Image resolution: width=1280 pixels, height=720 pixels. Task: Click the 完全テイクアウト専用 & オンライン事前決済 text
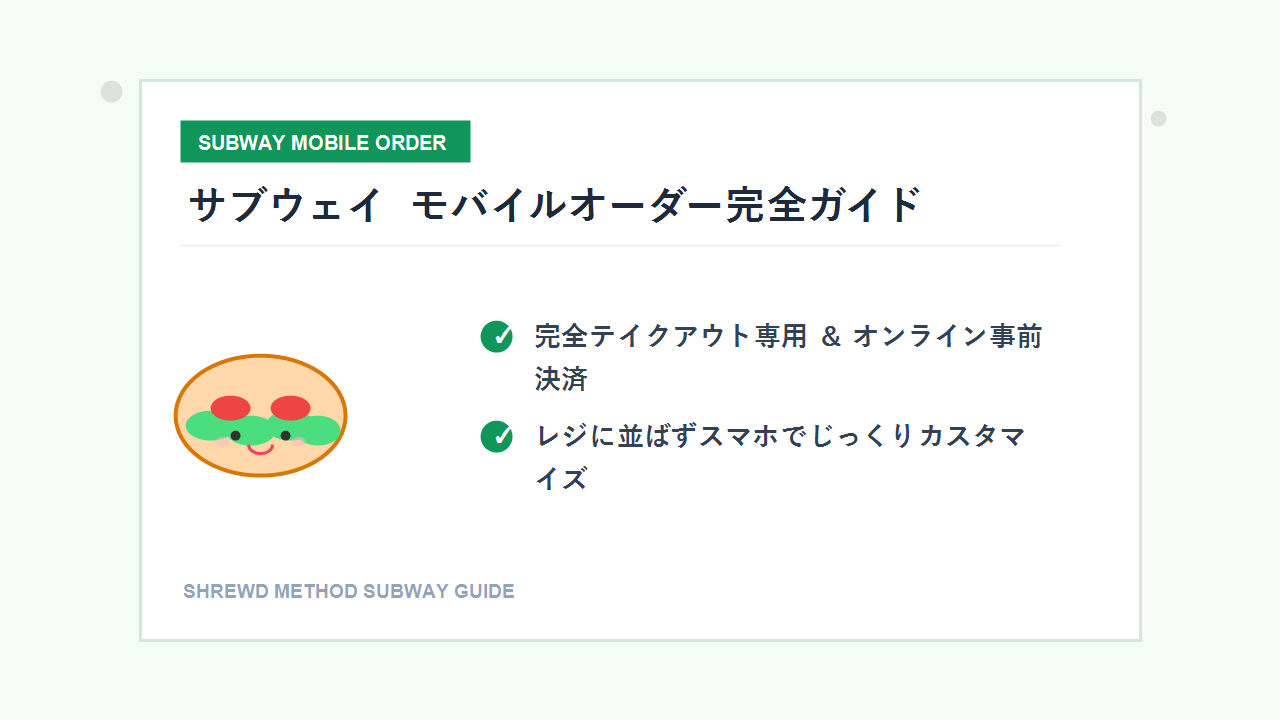pos(788,357)
